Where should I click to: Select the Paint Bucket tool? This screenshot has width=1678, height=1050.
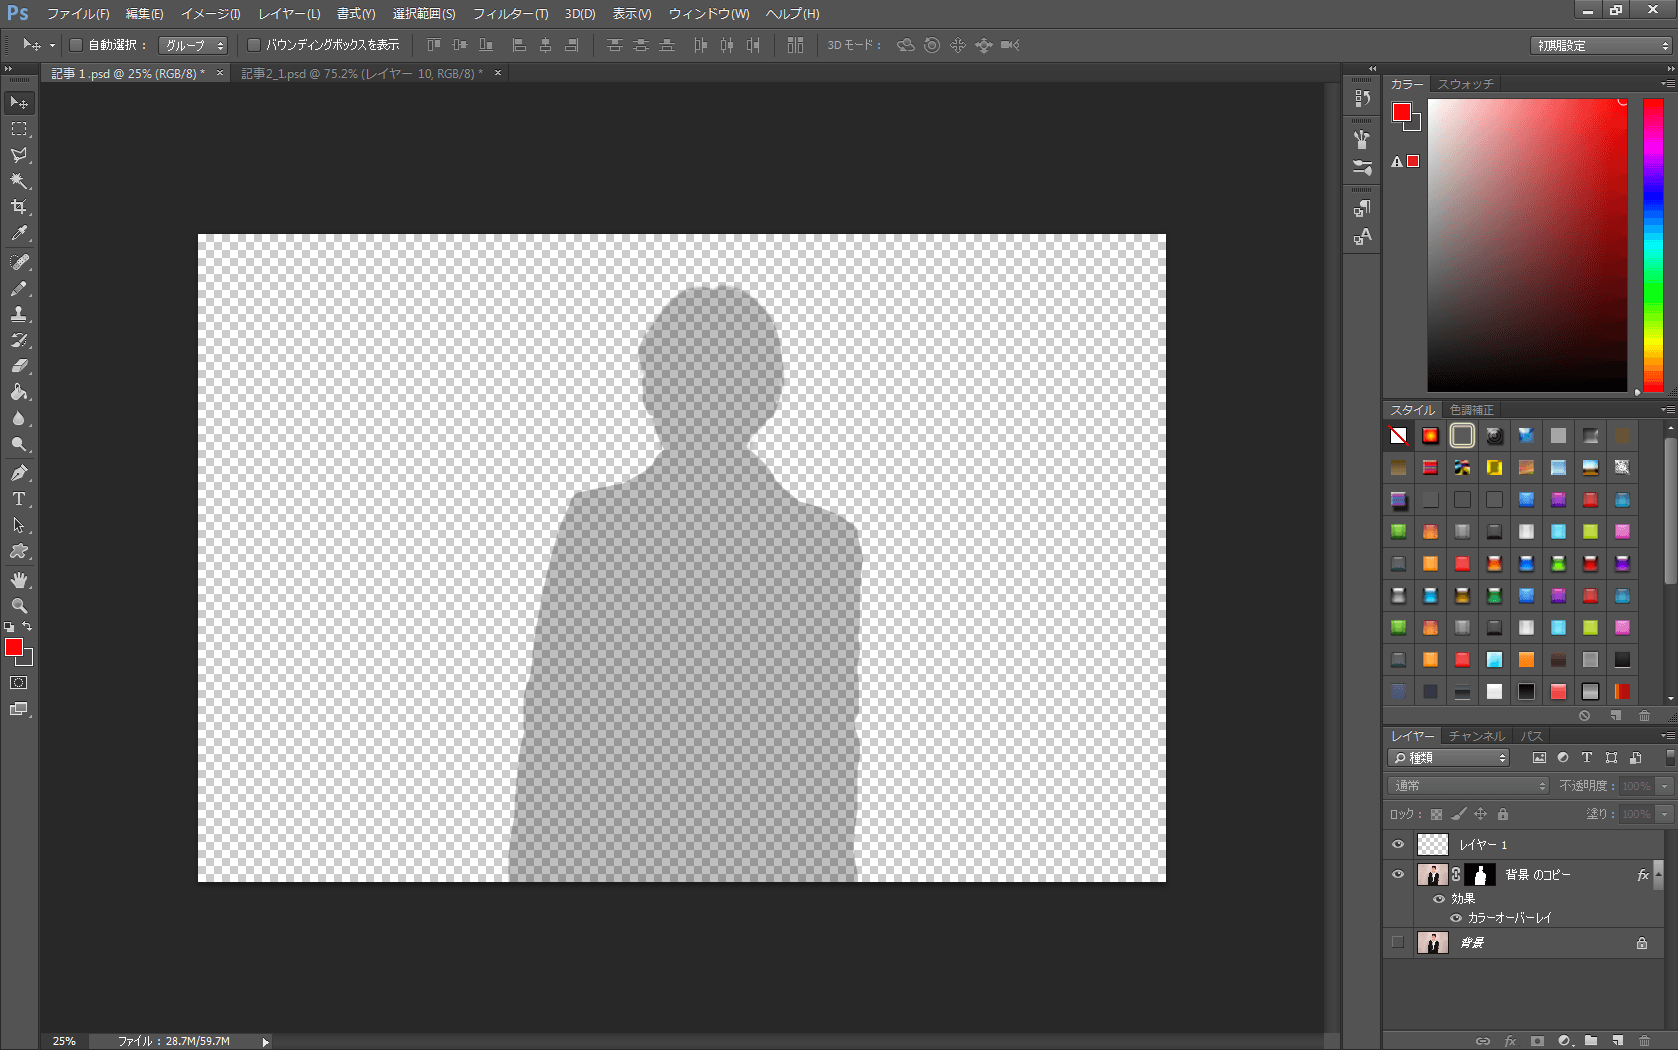point(19,392)
